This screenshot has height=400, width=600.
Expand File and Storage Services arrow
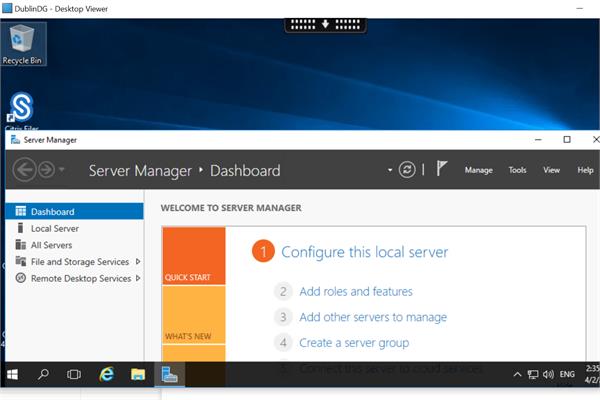[138, 262]
